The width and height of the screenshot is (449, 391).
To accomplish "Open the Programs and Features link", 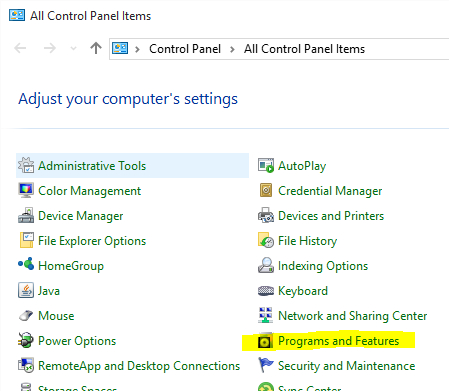I will pyautogui.click(x=339, y=341).
